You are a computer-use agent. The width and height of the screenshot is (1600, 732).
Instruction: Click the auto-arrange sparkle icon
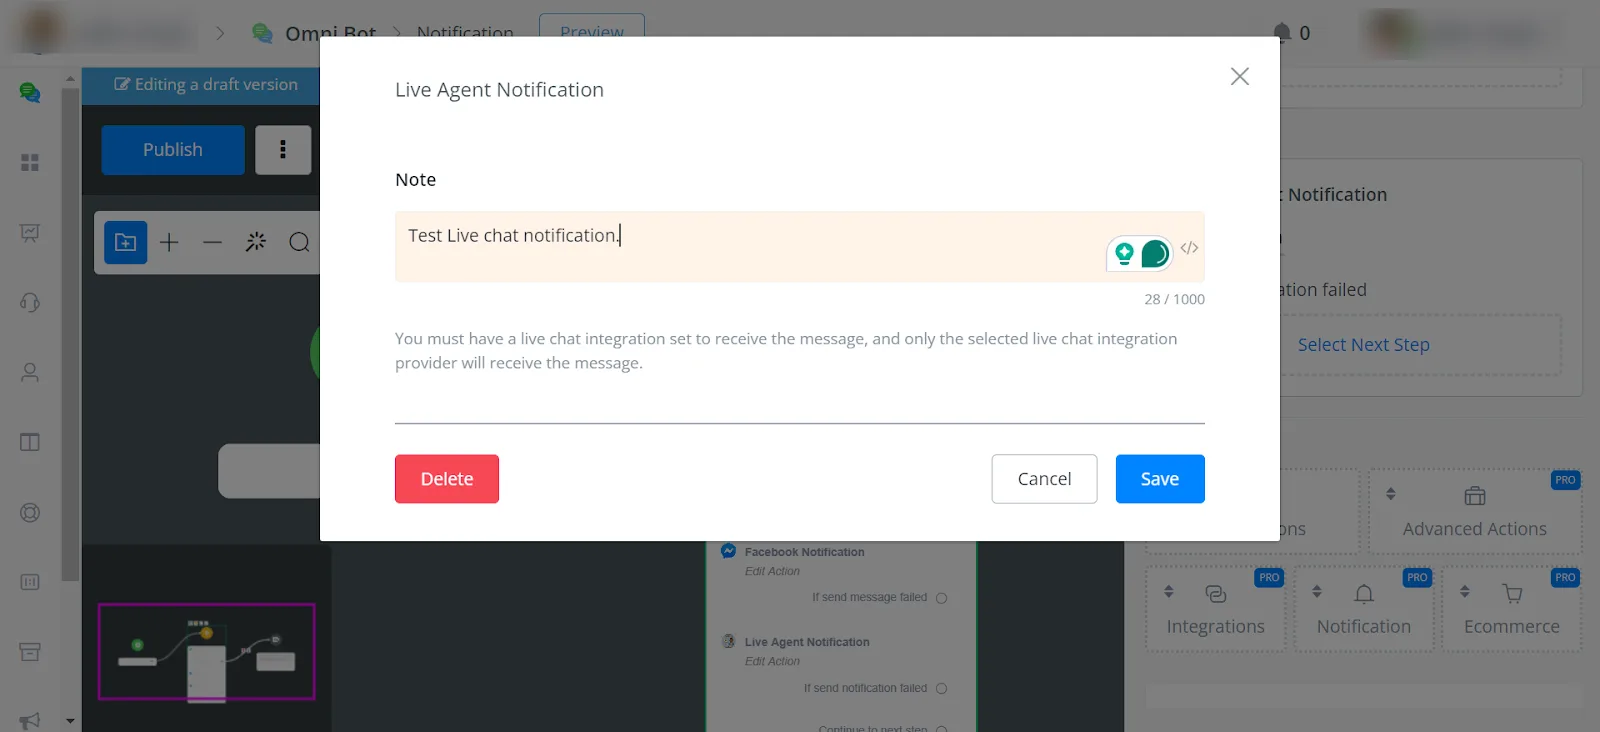(x=256, y=242)
